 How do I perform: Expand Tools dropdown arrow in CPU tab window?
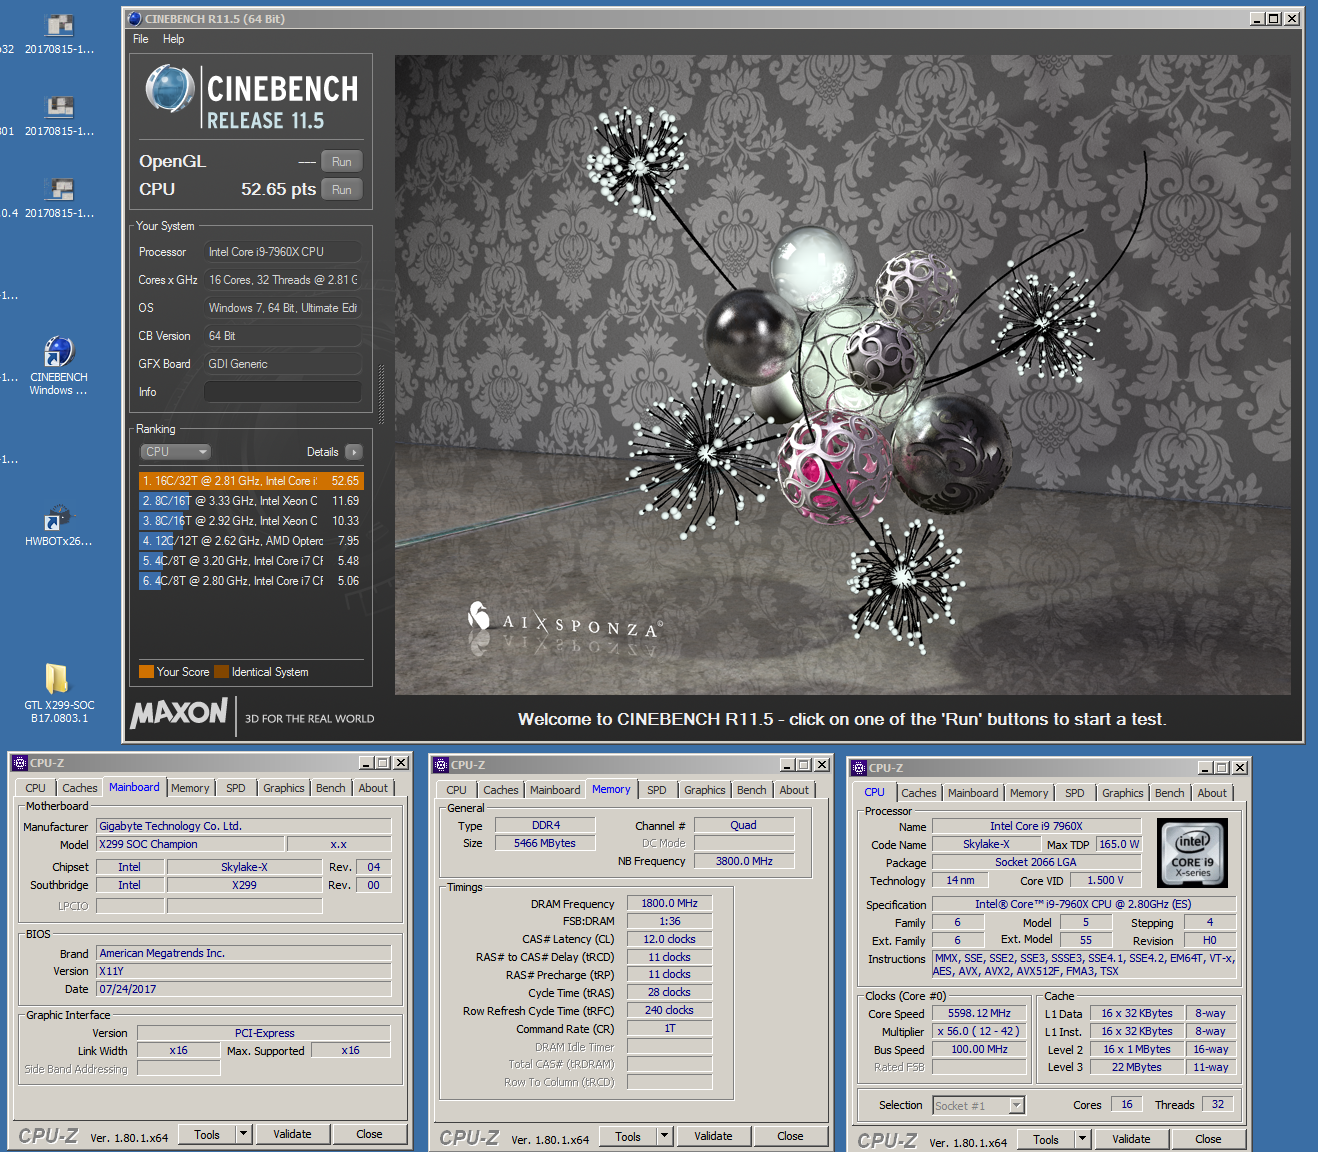[x=1082, y=1139]
